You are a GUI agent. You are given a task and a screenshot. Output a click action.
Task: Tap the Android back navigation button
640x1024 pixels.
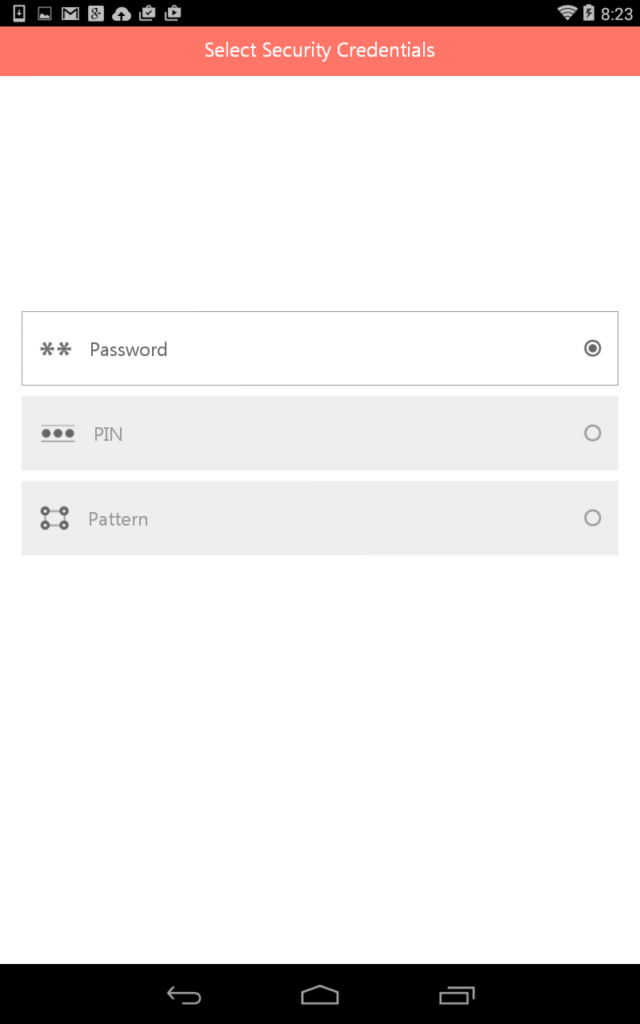[184, 995]
